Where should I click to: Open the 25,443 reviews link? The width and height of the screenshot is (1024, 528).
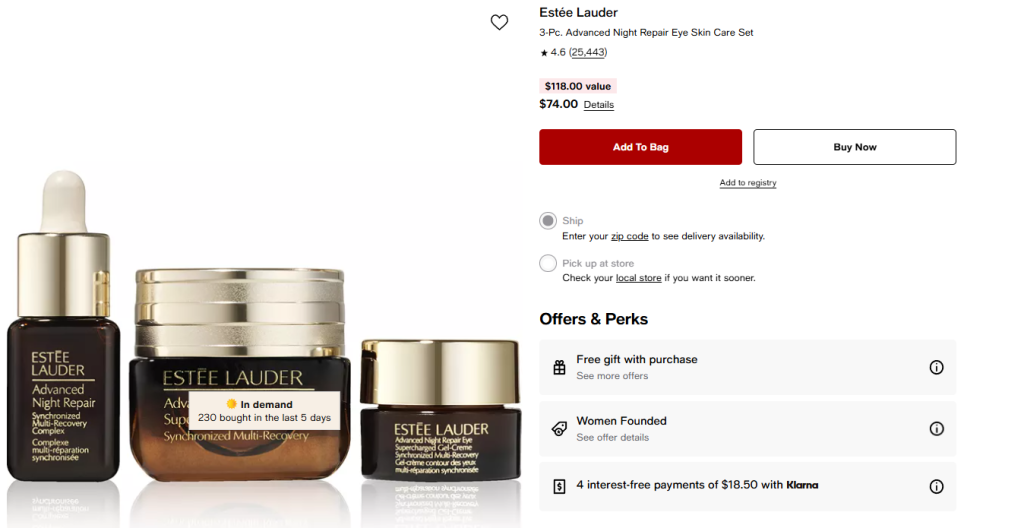(x=588, y=52)
